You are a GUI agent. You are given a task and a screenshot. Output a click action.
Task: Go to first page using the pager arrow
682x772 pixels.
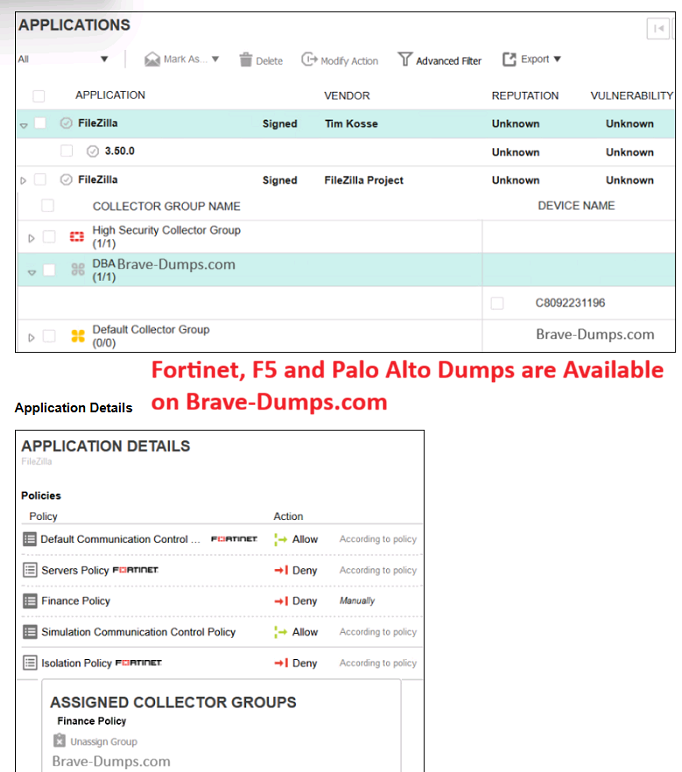coord(658,29)
